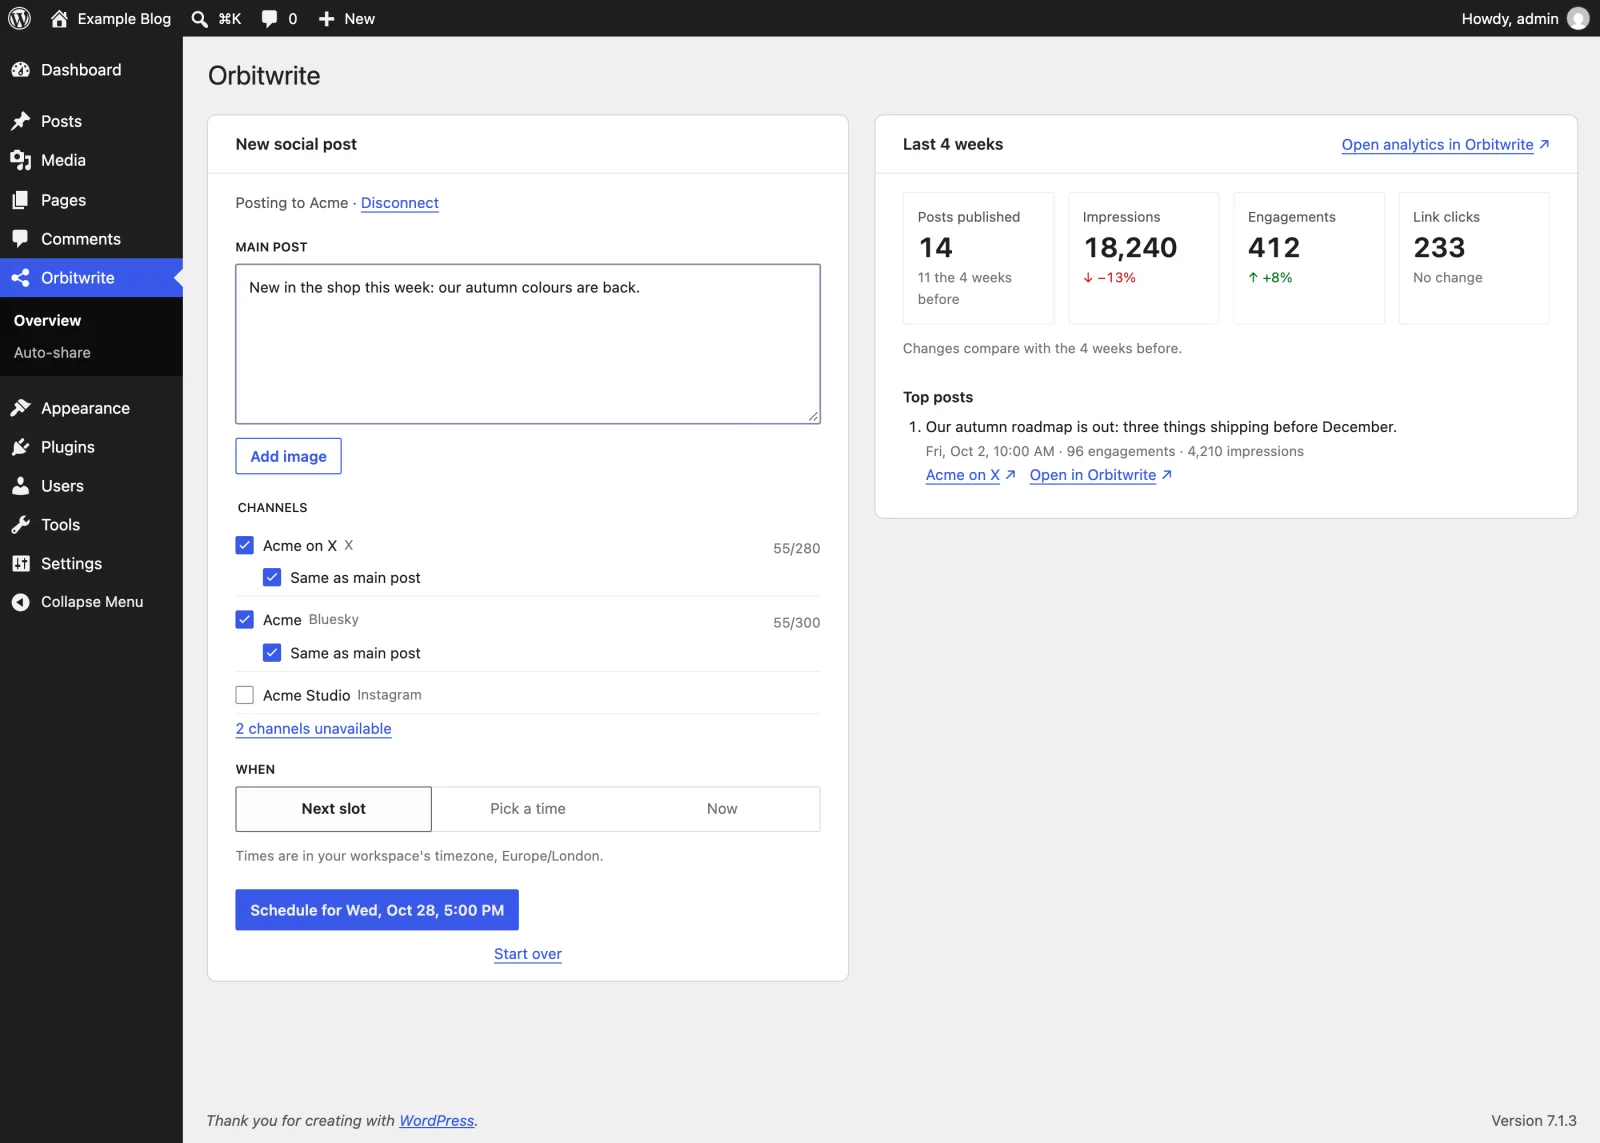Expand the 2 channels unavailable link
The image size is (1600, 1143).
coord(313,729)
